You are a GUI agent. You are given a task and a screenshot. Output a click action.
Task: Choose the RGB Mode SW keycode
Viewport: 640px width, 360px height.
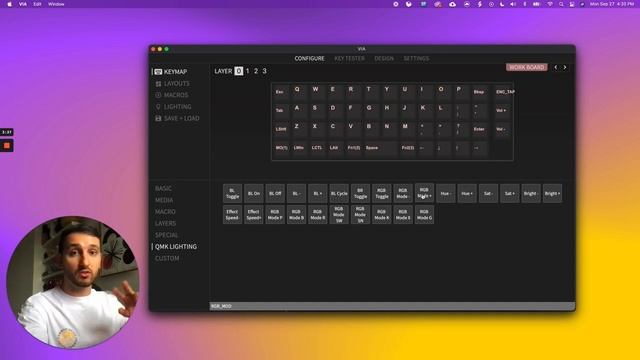(339, 215)
